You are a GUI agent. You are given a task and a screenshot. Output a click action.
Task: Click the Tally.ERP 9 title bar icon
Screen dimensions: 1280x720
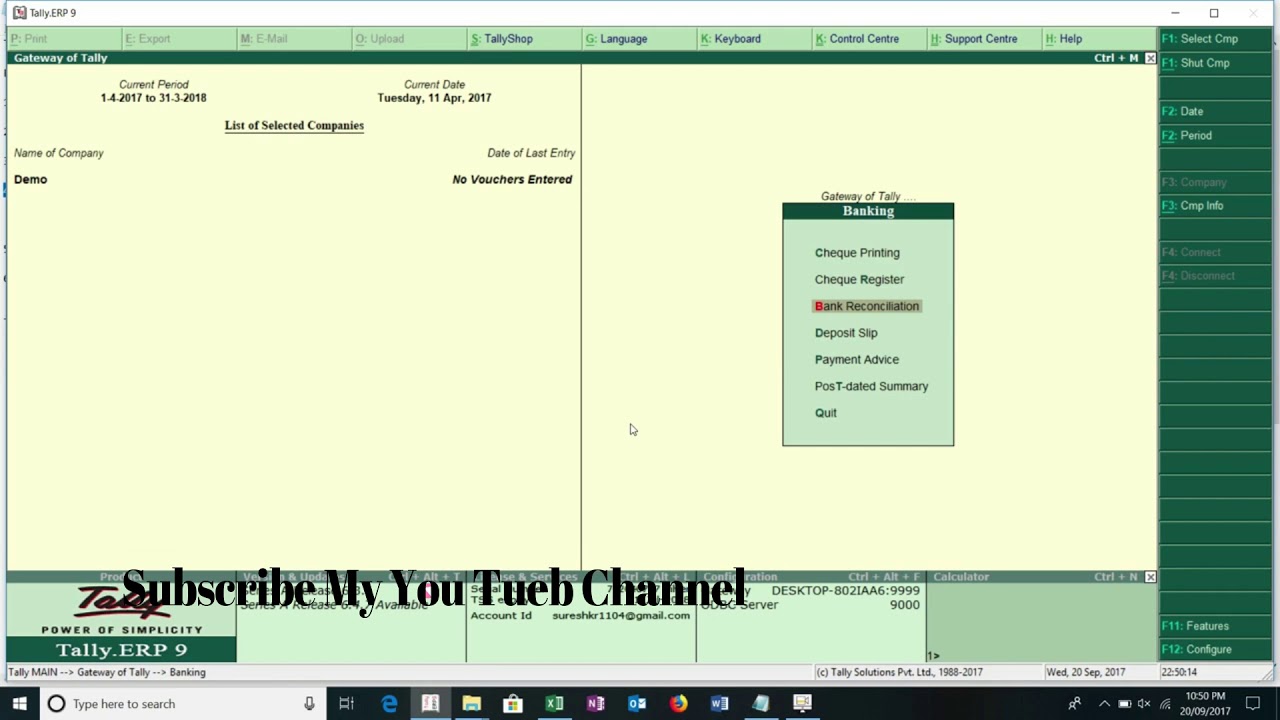(x=19, y=13)
